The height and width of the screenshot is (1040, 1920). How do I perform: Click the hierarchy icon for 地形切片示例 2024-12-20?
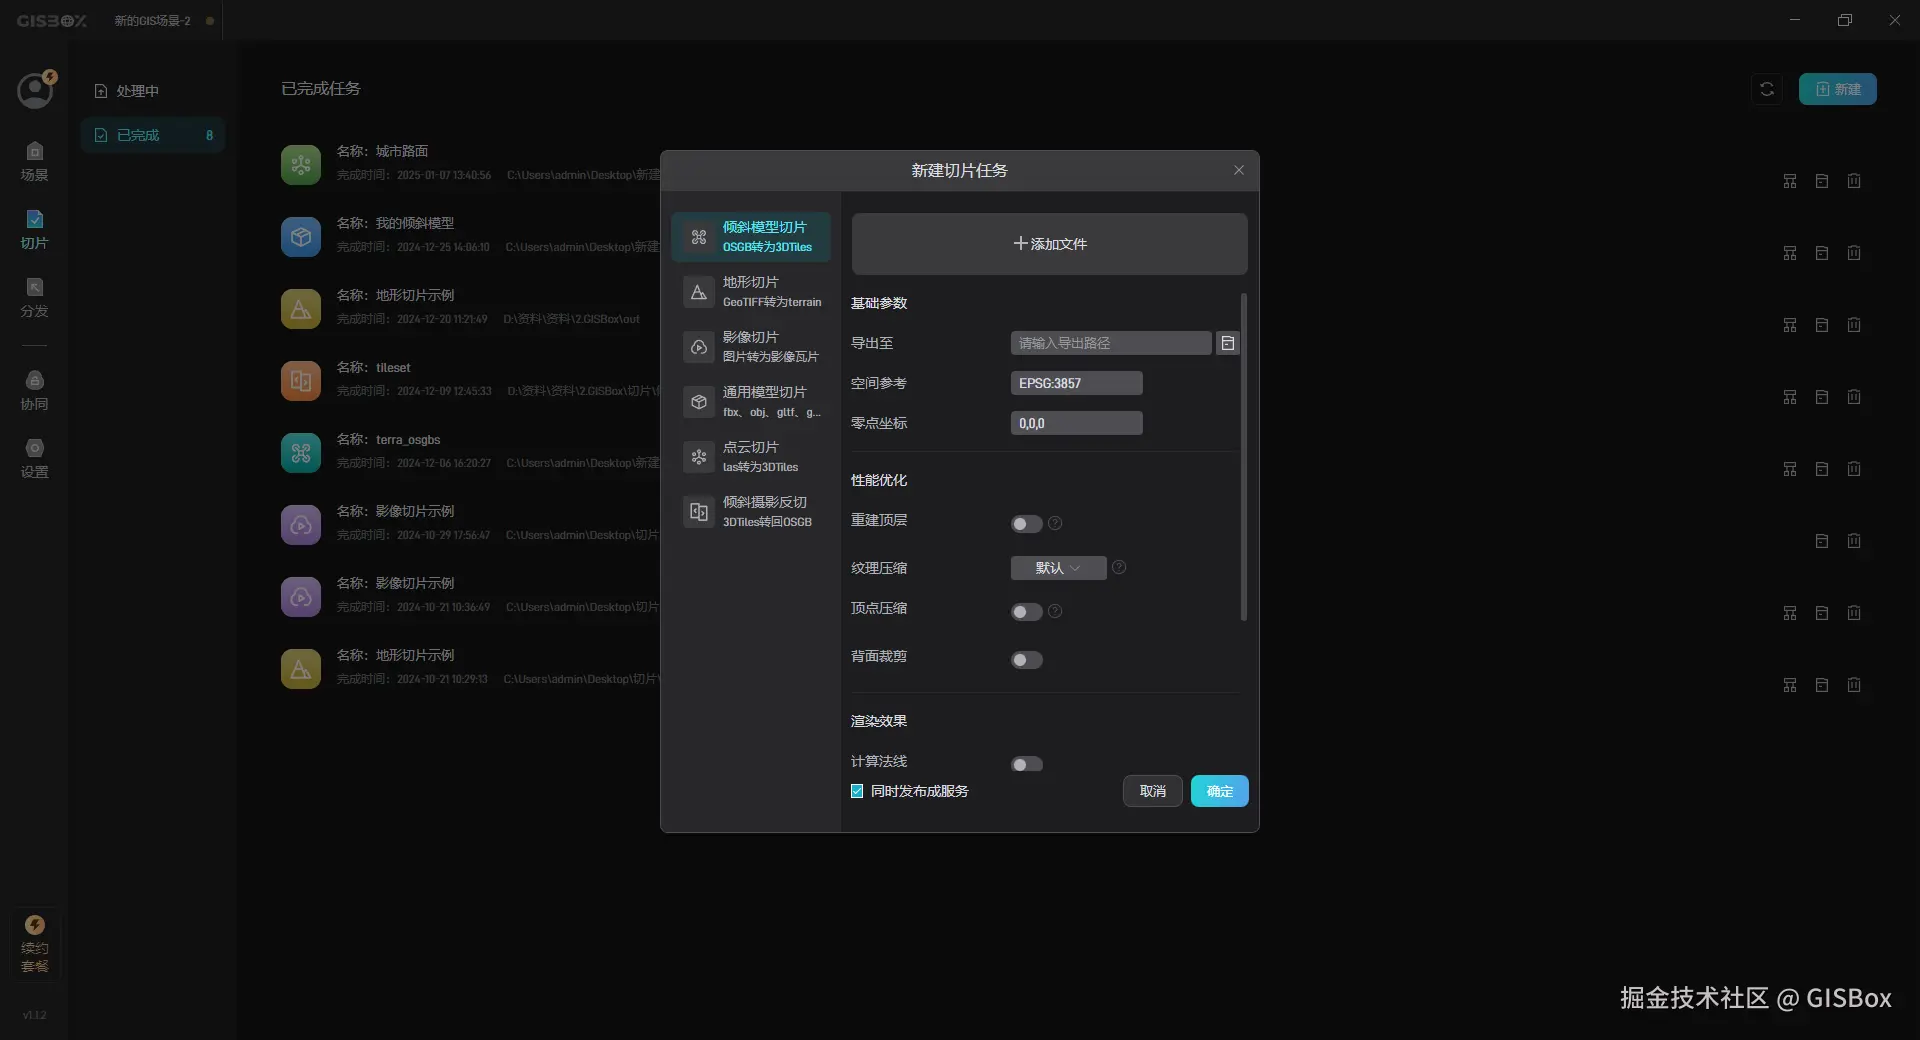coord(1790,325)
